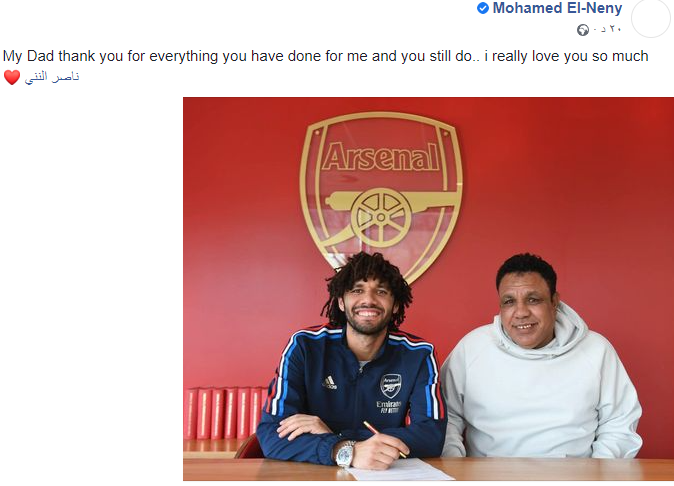
Task: Click the Adidas logo on the jacket
Action: click(x=330, y=381)
